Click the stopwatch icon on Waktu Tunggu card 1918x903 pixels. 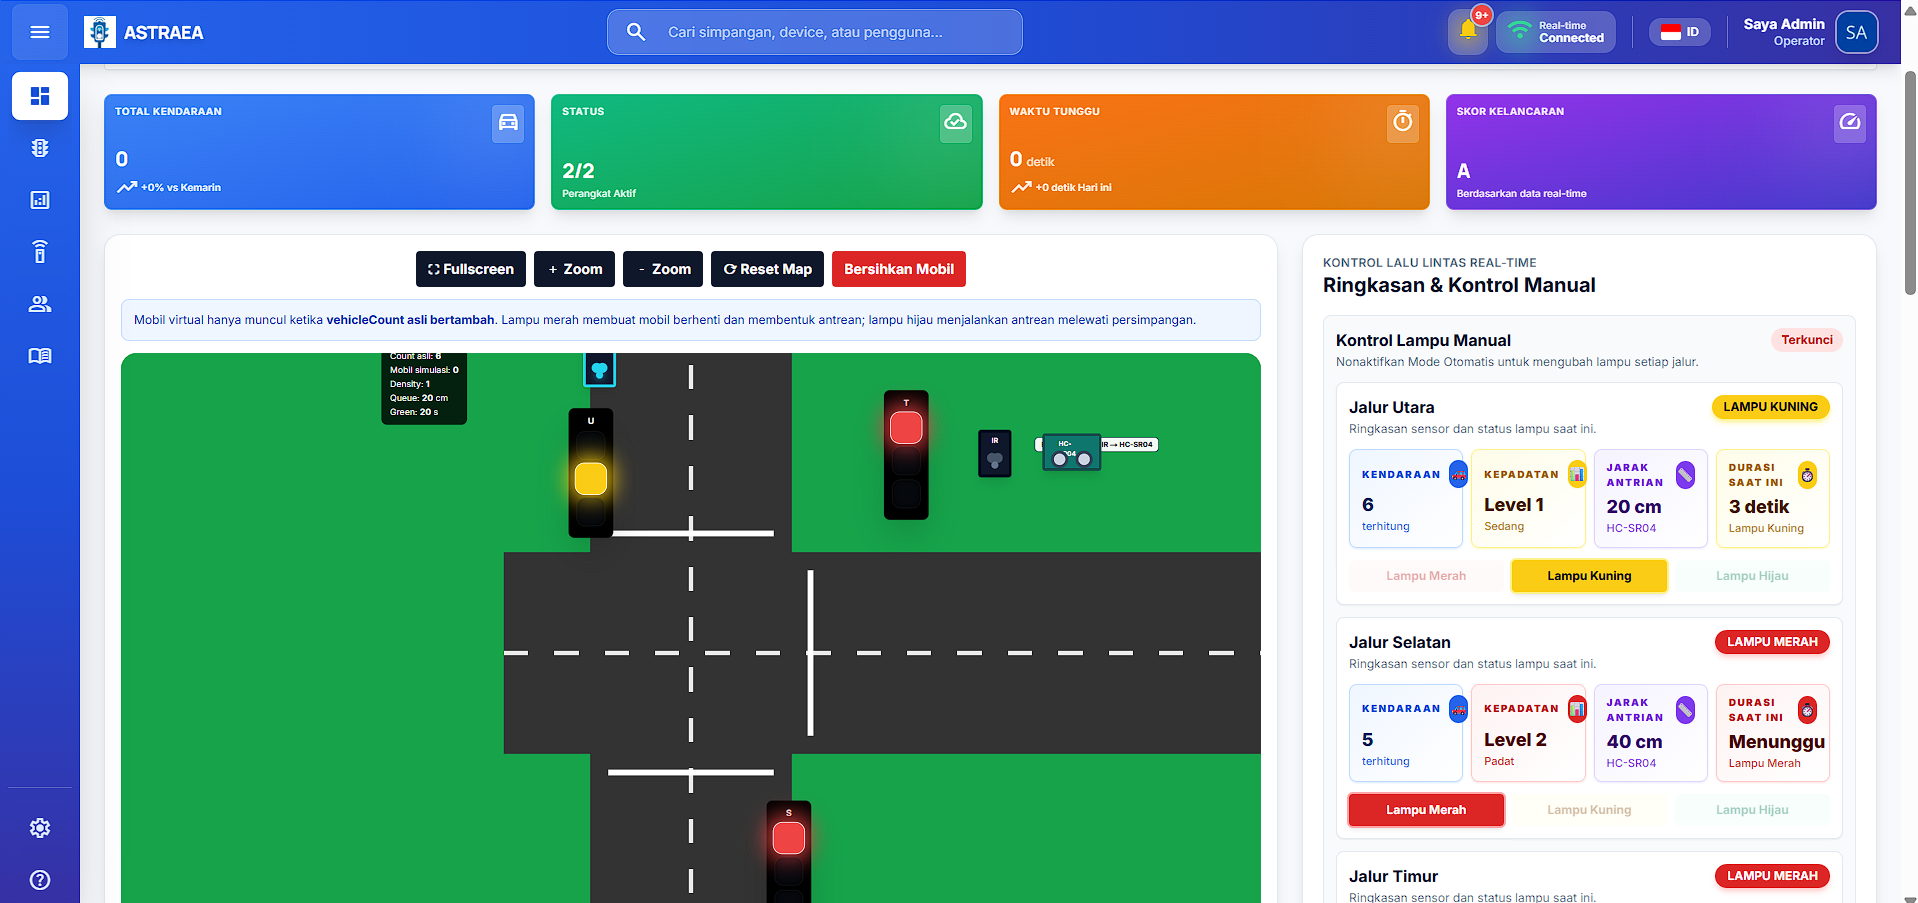coord(1403,123)
